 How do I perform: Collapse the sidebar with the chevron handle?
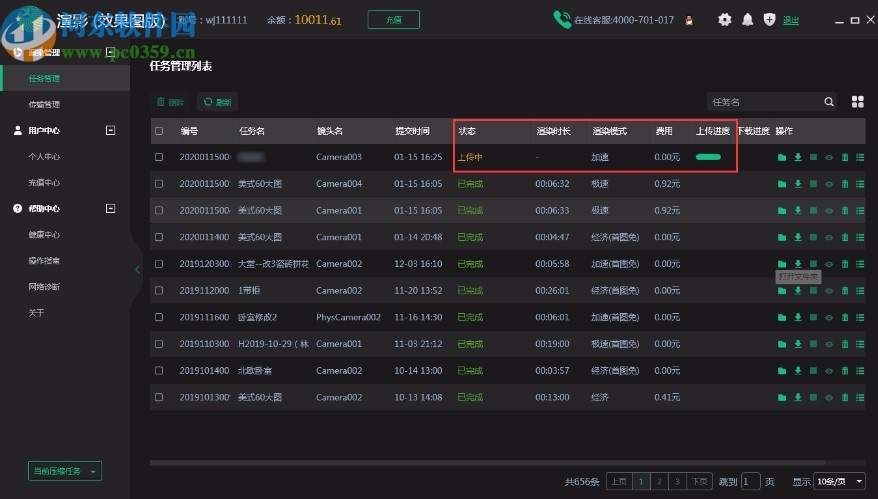pos(137,269)
